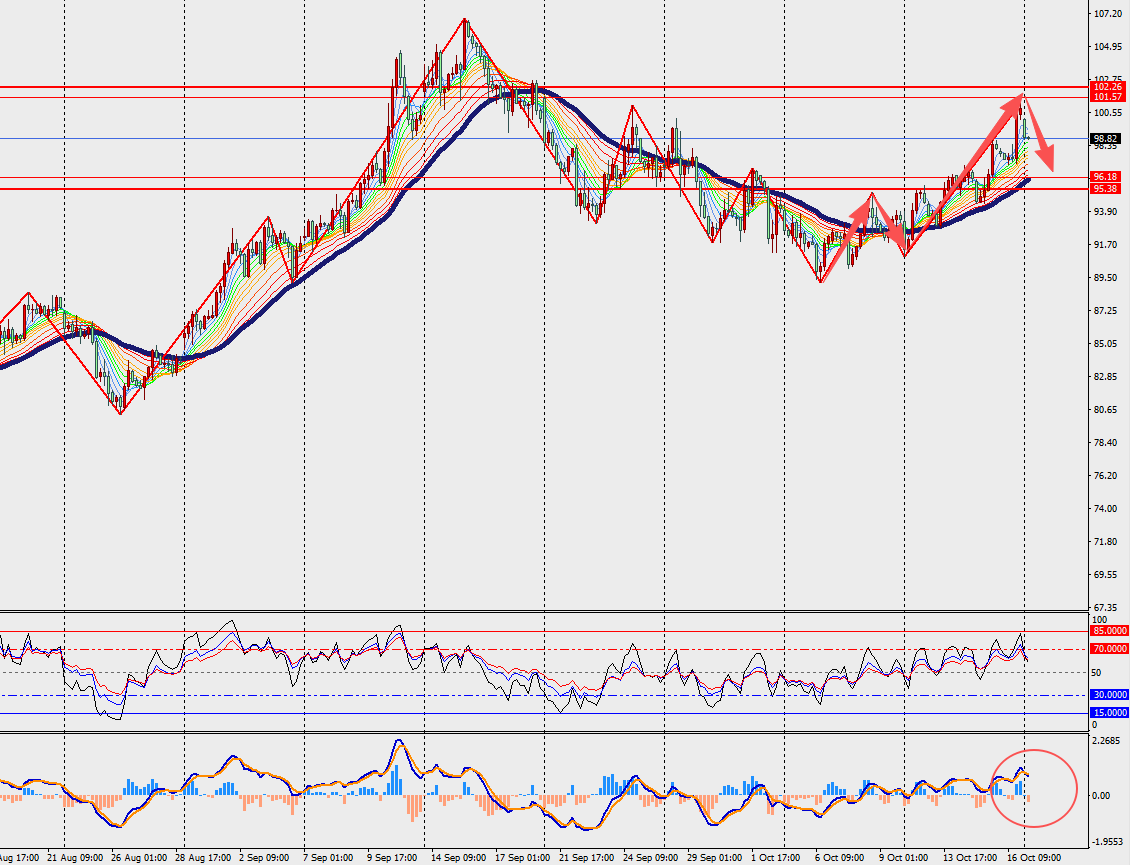Click the 107.20 price scale label
Viewport: 1131px width, 865px height.
[x=1106, y=14]
